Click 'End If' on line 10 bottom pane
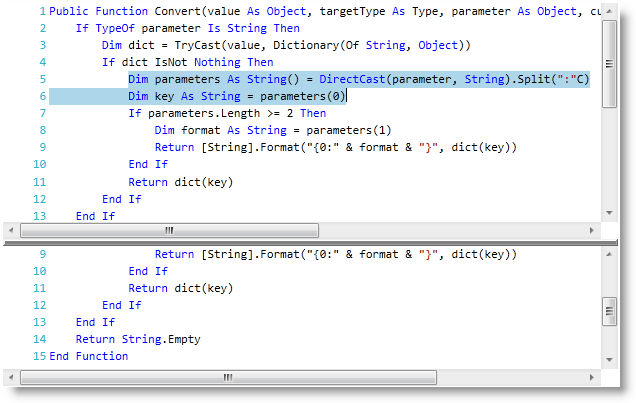 [x=148, y=272]
